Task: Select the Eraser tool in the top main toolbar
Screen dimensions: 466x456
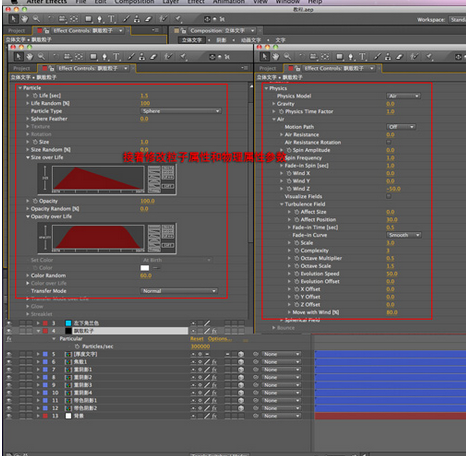Action: click(148, 19)
